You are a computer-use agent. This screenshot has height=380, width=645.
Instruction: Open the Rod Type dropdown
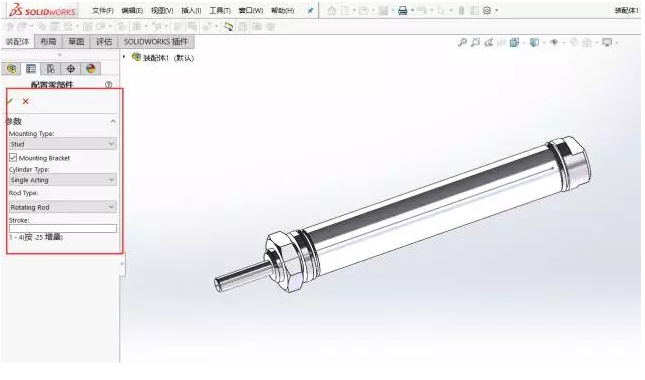tap(63, 207)
